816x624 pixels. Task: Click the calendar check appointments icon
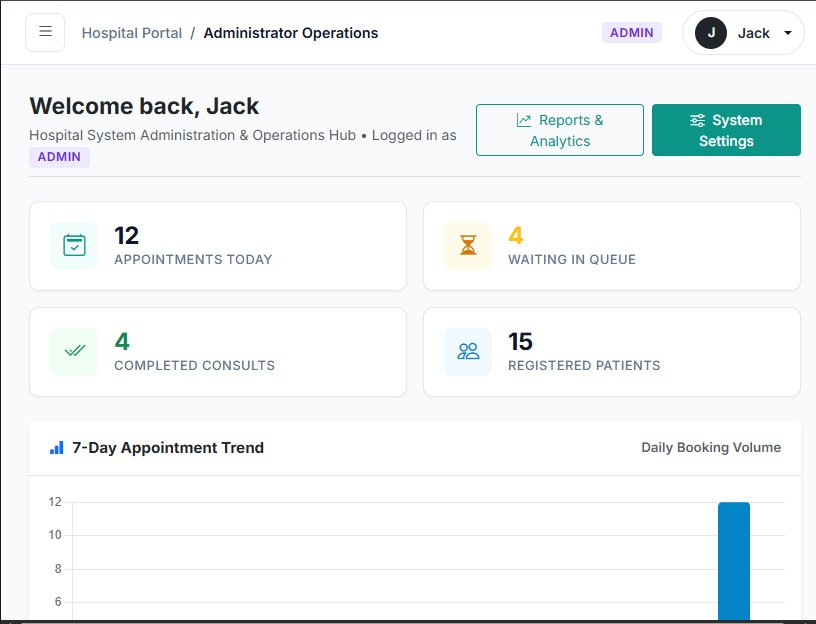74,246
